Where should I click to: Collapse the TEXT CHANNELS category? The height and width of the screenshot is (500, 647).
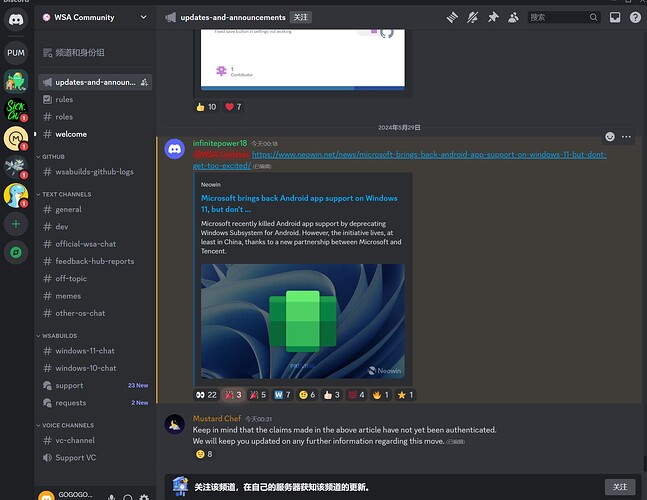coord(64,194)
